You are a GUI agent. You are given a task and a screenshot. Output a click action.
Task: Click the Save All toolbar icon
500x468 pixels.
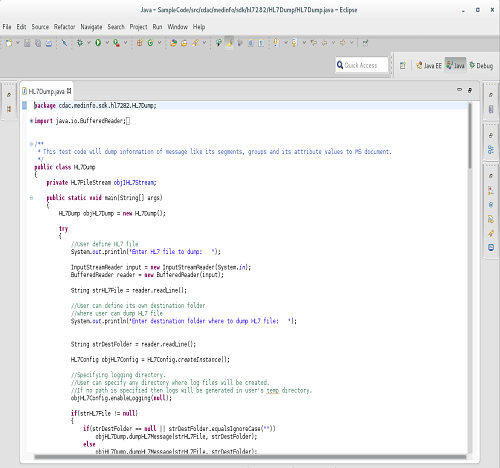click(38, 43)
